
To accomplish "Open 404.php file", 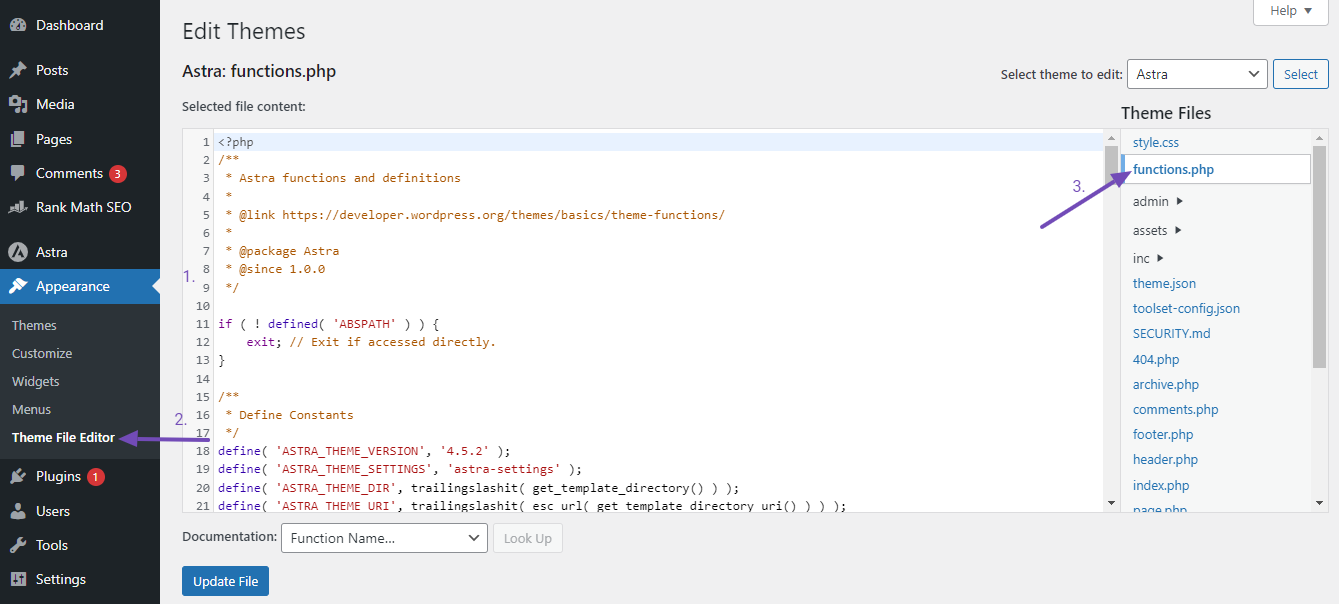I will point(1156,359).
